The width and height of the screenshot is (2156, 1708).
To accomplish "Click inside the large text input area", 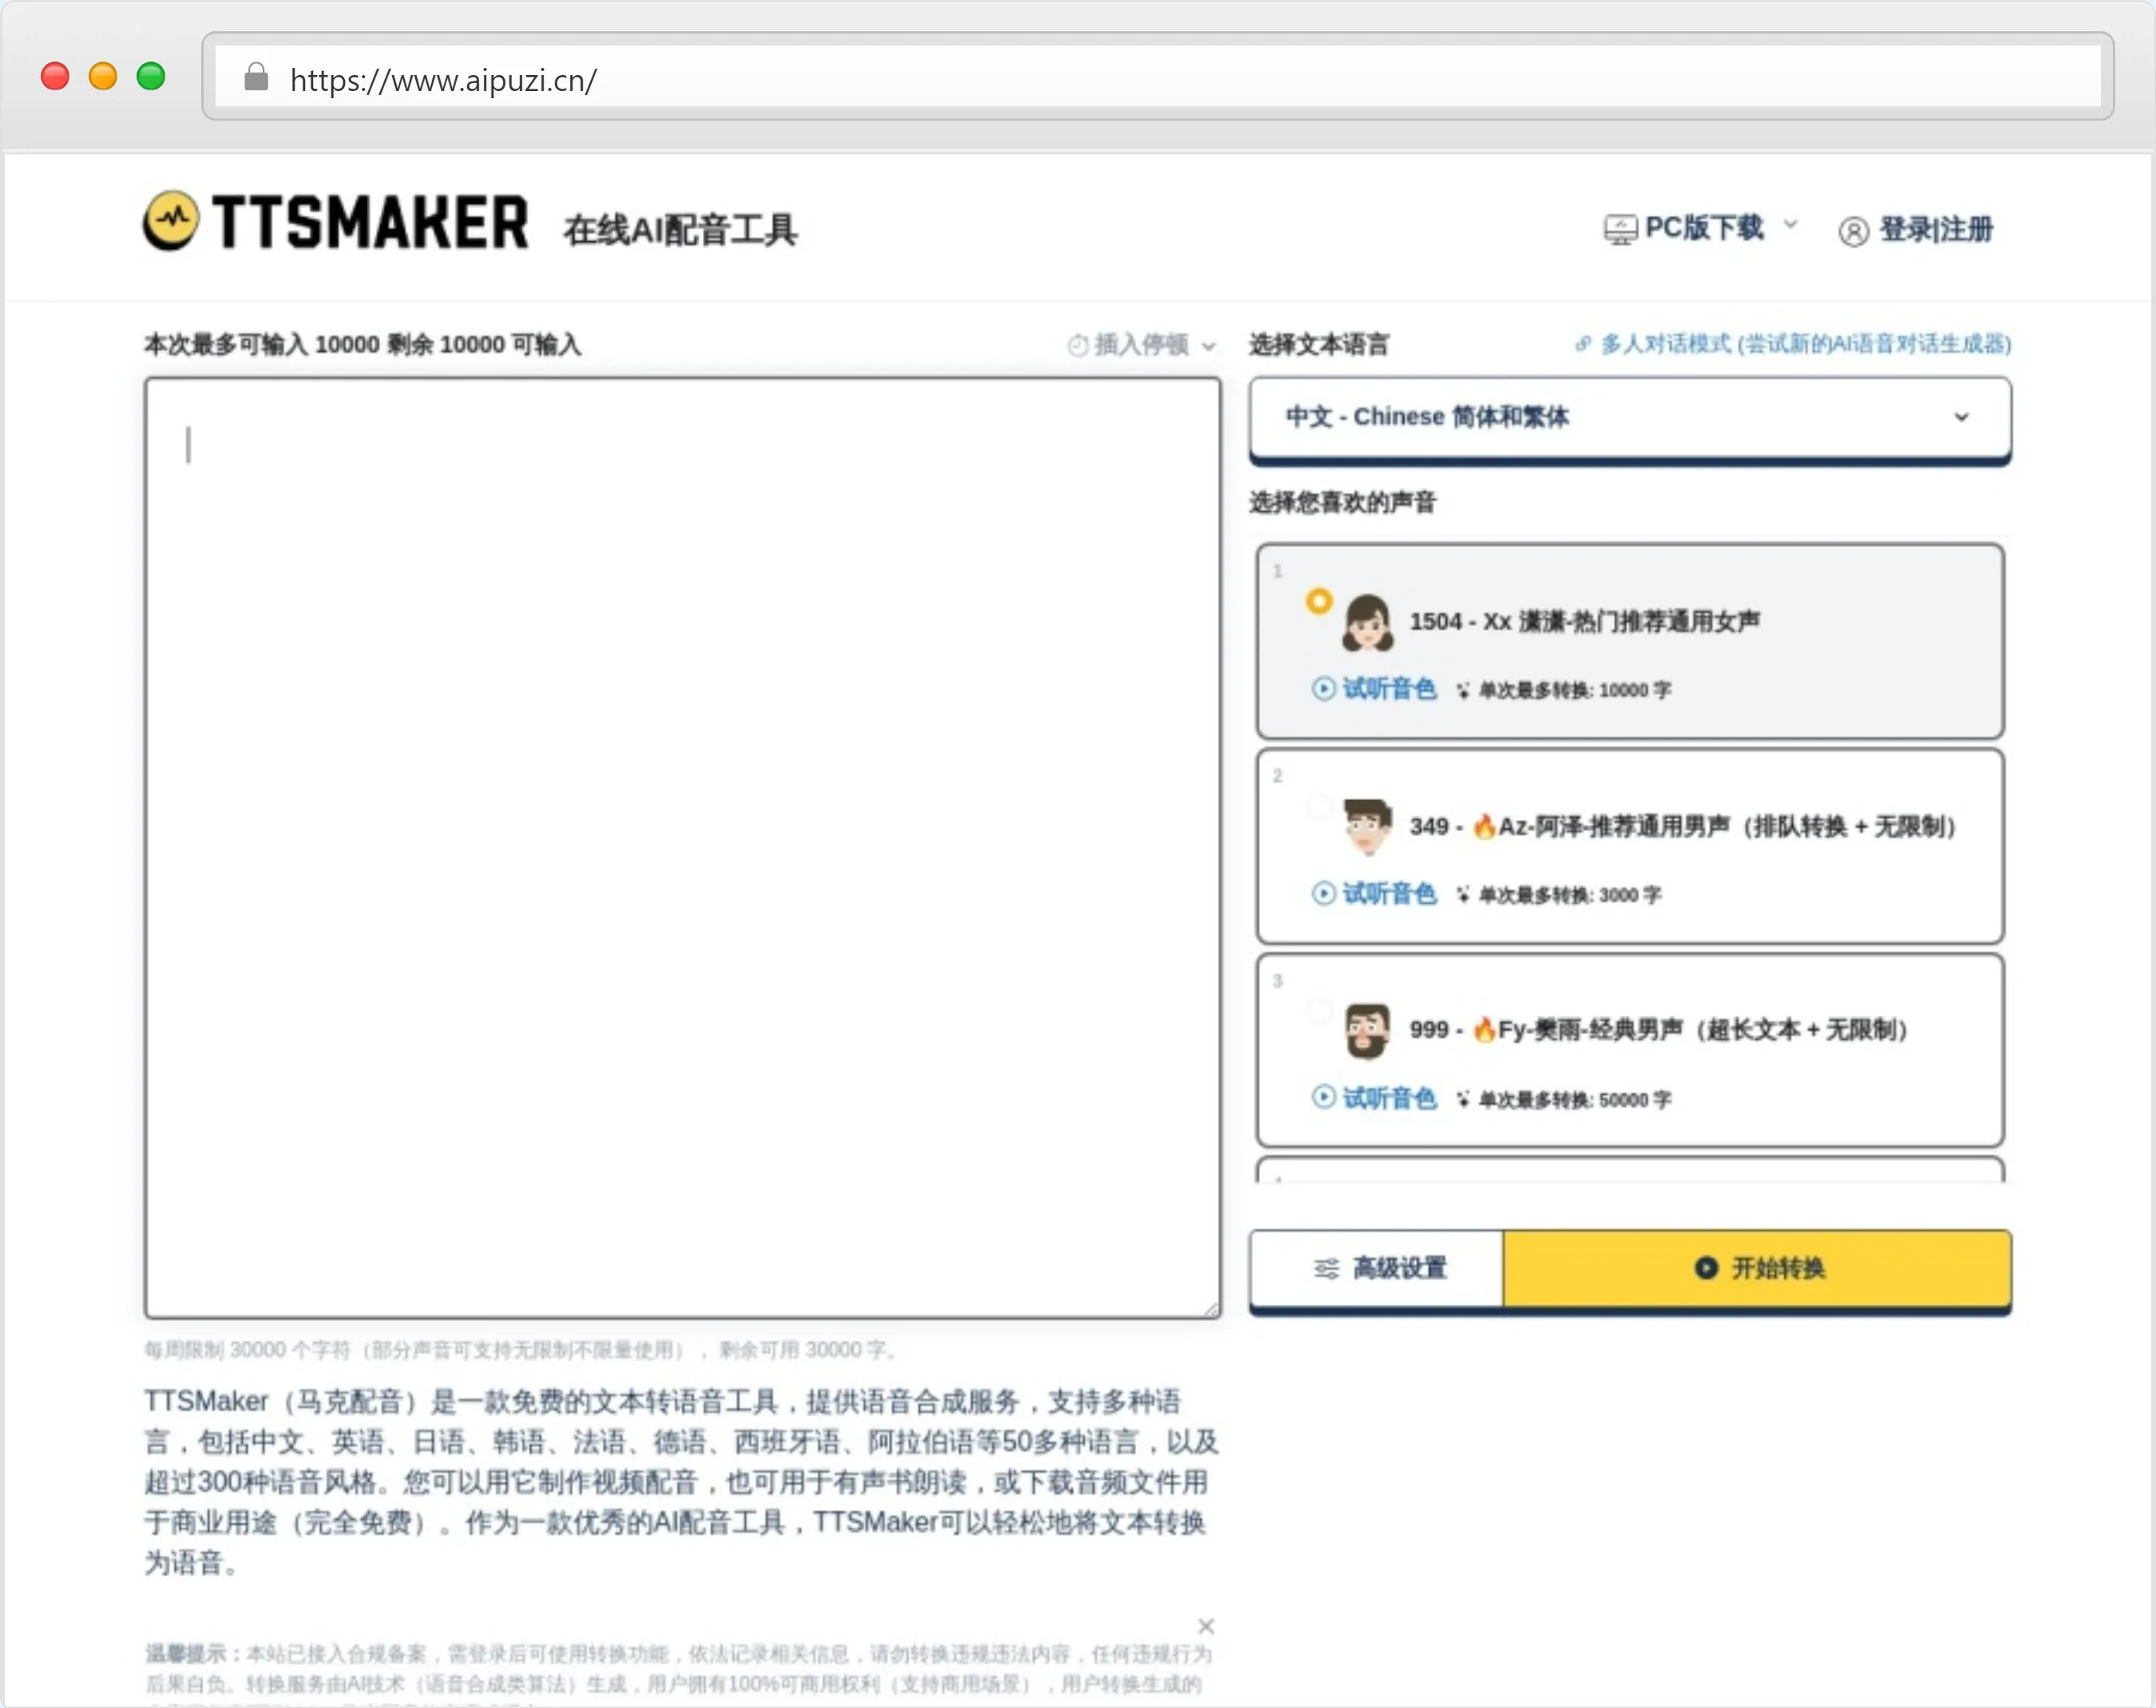I will pyautogui.click(x=682, y=847).
